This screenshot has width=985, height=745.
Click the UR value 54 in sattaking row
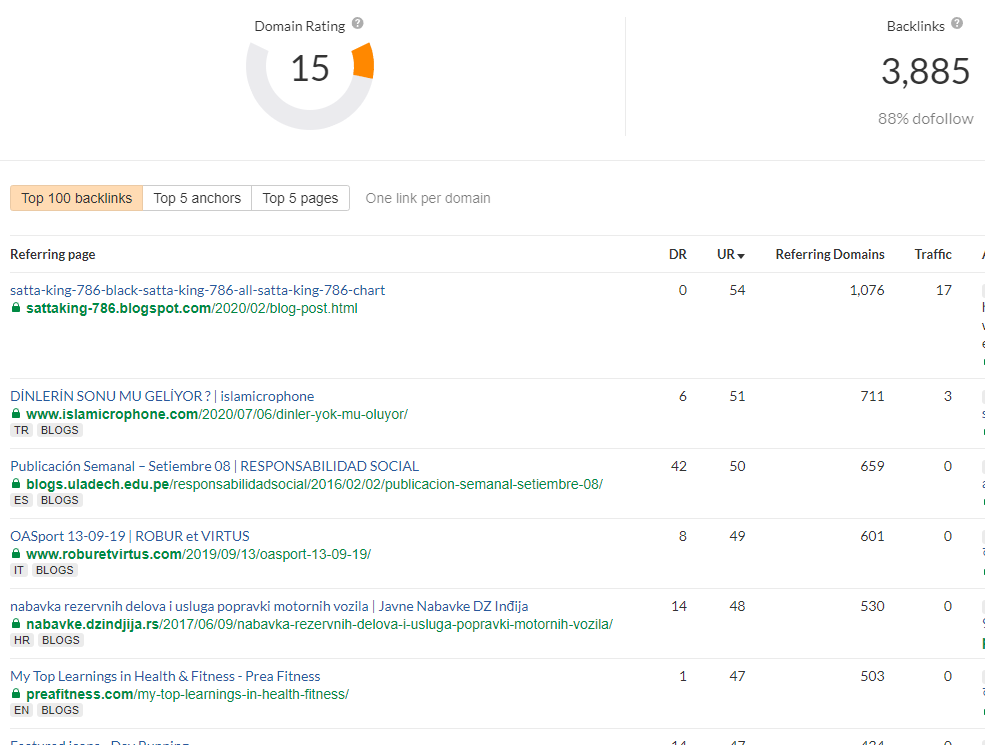point(737,290)
